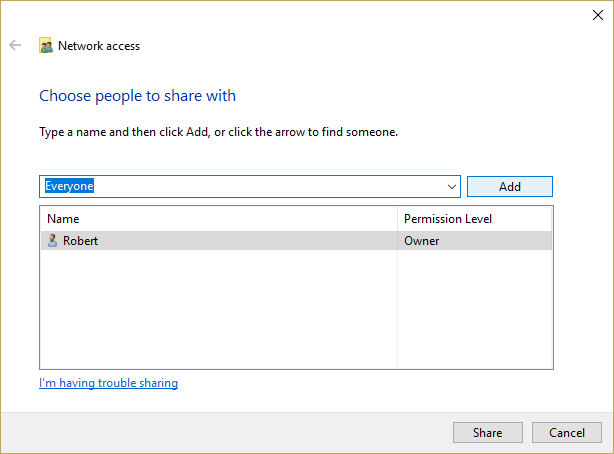Click the Choose people to share with heading
The image size is (614, 454).
point(137,96)
